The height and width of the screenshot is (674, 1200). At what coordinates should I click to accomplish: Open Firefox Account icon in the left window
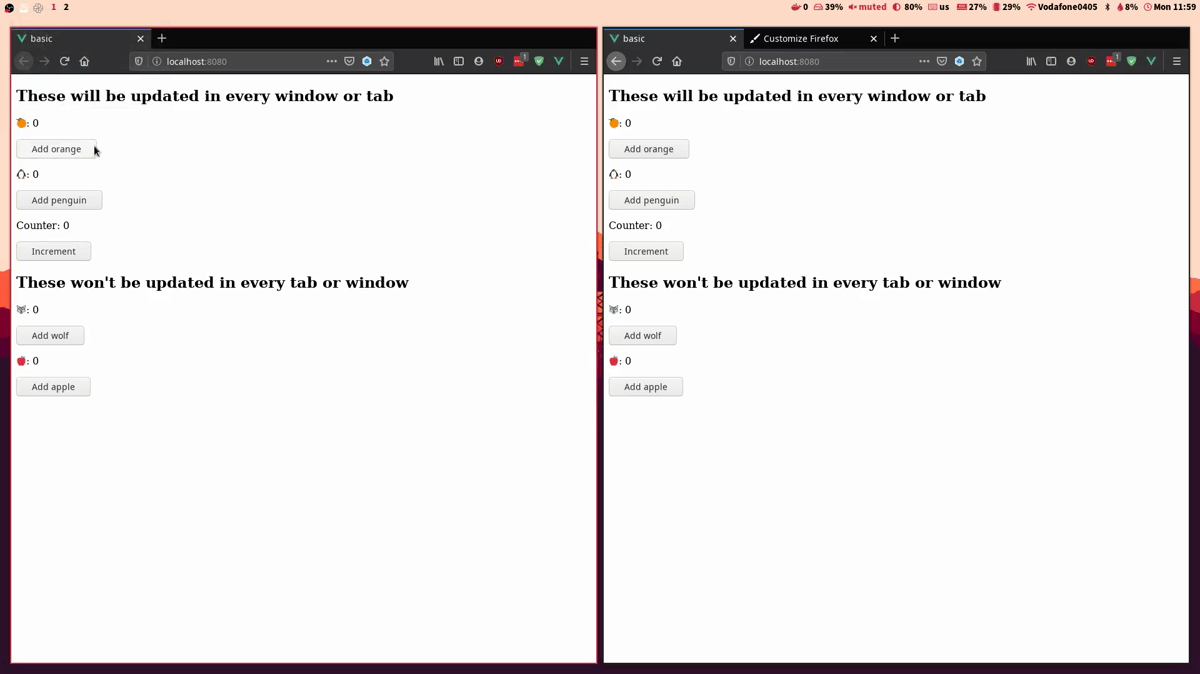478,61
